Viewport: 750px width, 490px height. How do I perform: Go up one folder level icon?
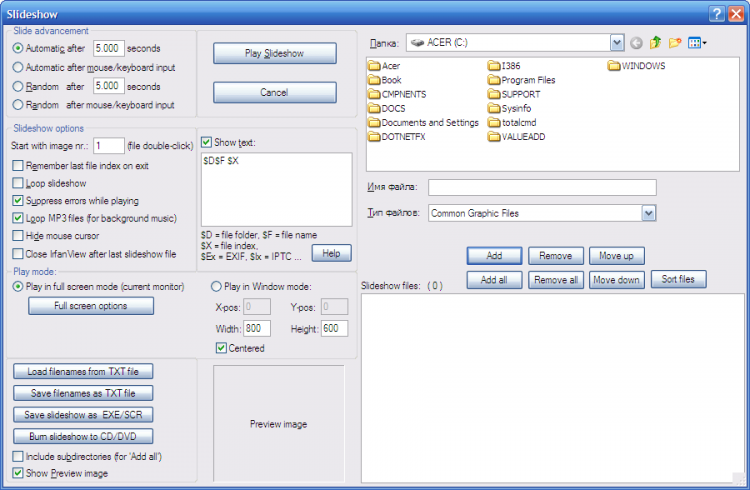[x=655, y=43]
